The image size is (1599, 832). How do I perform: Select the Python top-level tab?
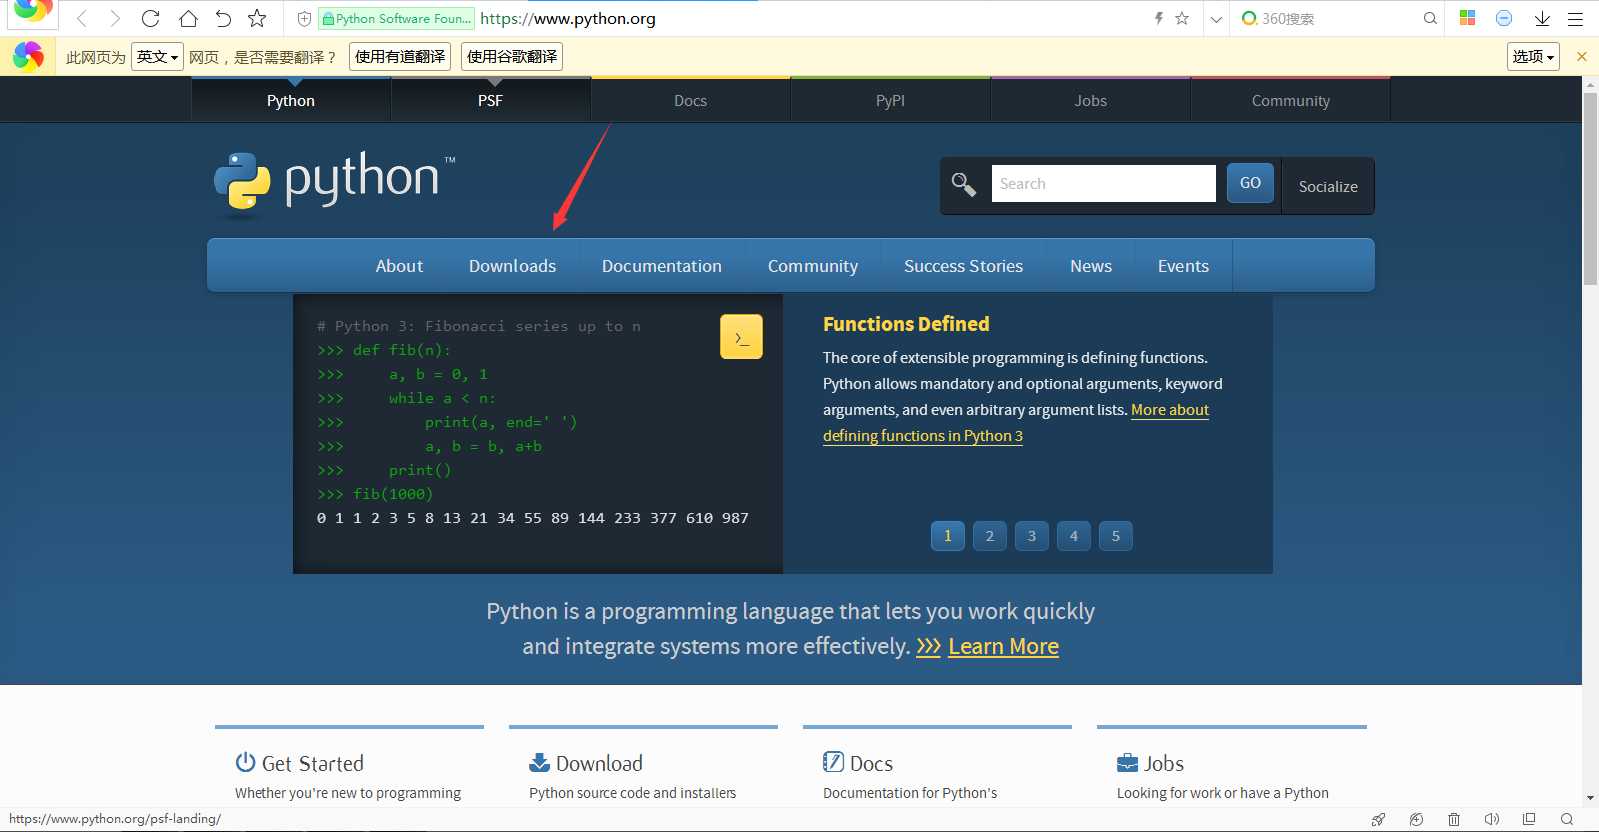pyautogui.click(x=291, y=100)
